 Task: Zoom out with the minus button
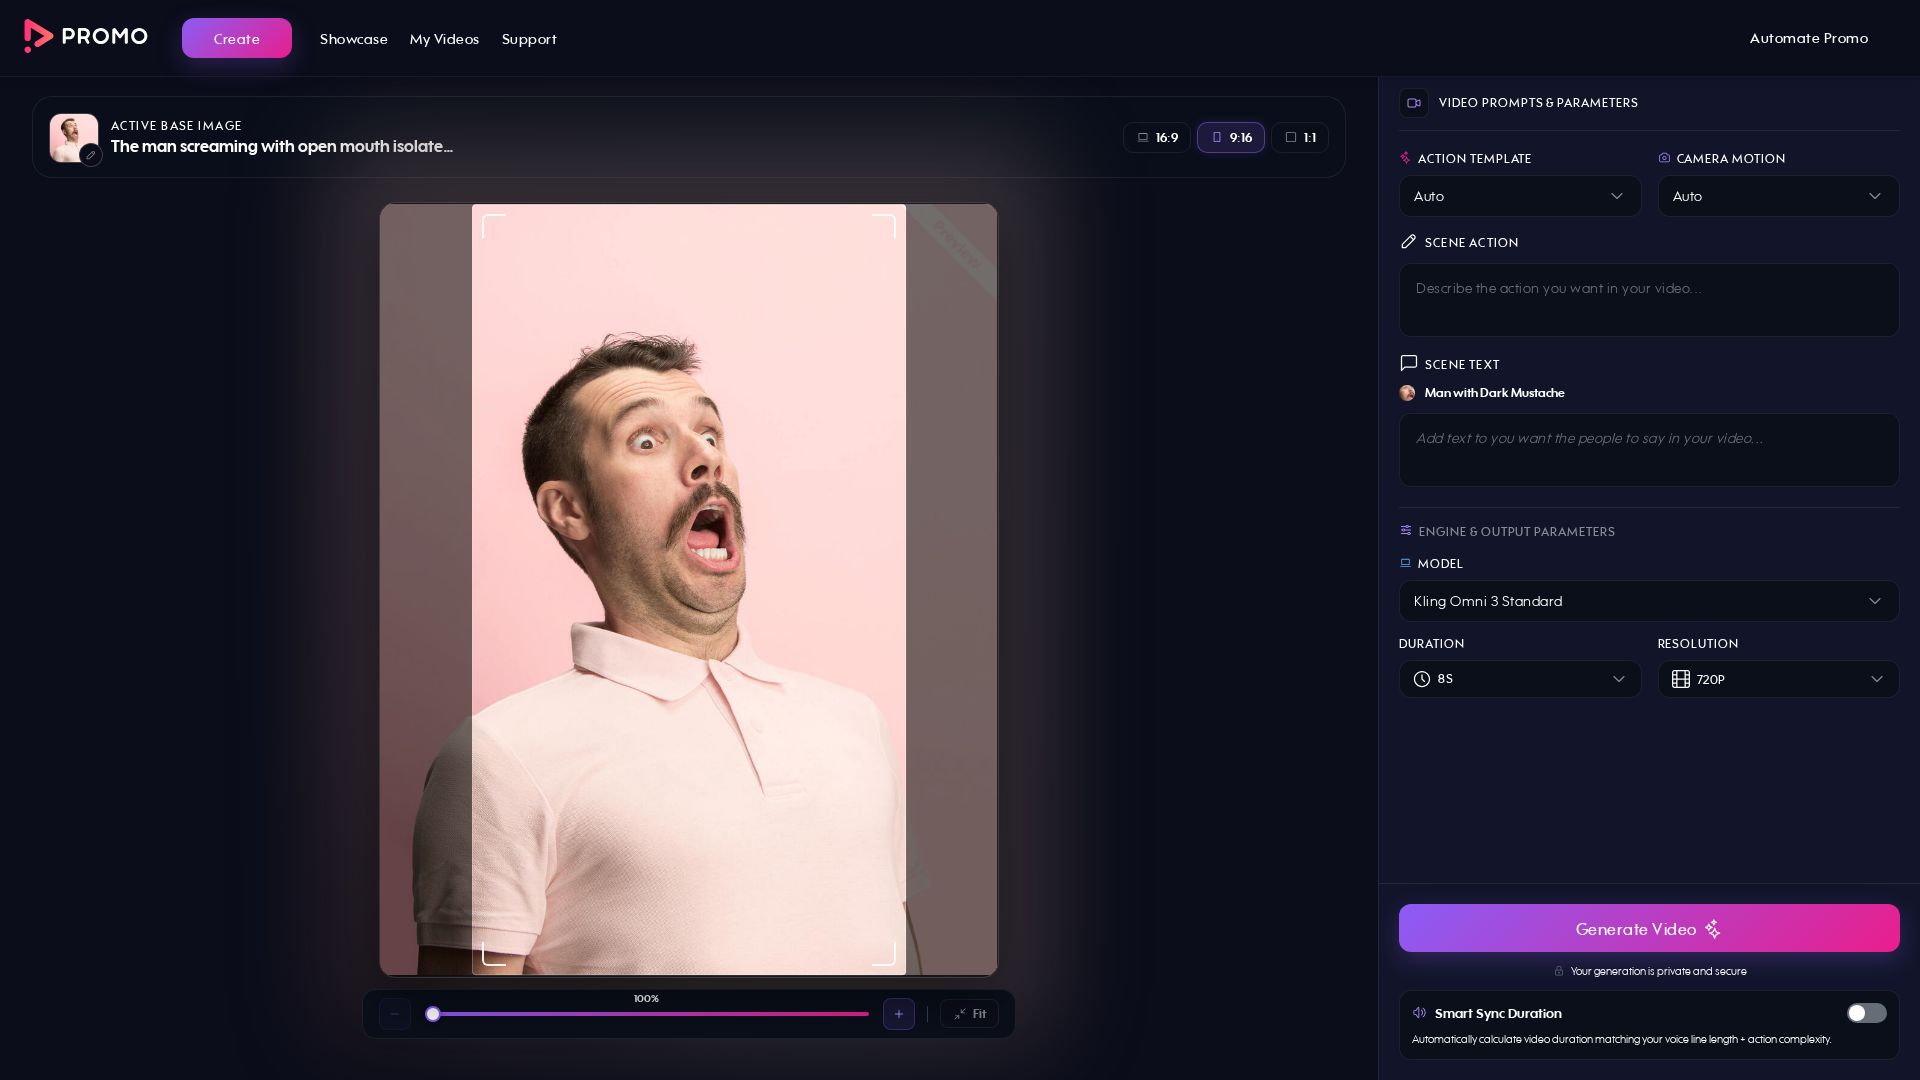pyautogui.click(x=395, y=1014)
